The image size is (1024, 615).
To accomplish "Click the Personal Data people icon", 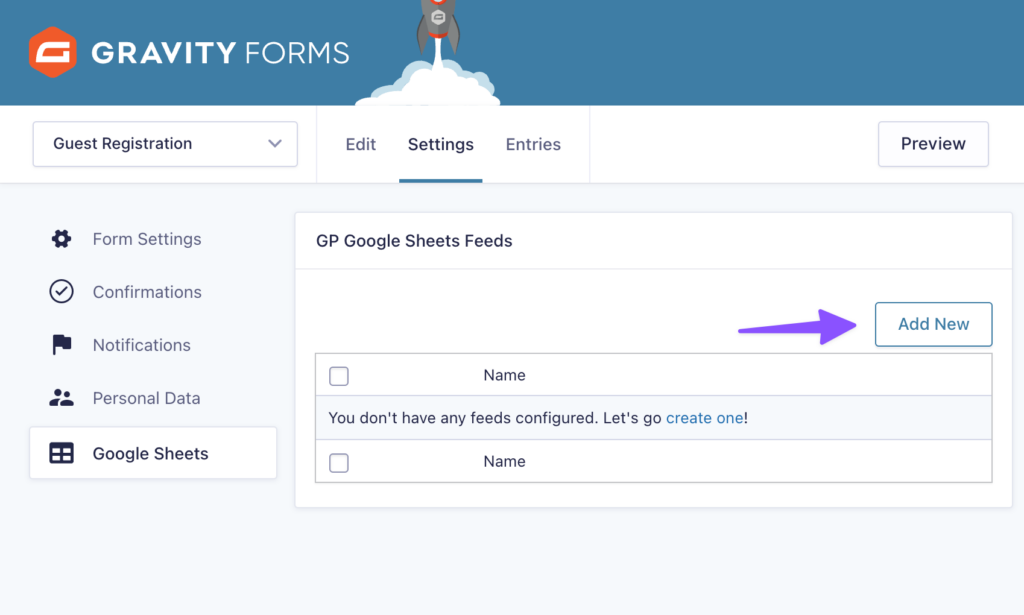I will point(61,398).
